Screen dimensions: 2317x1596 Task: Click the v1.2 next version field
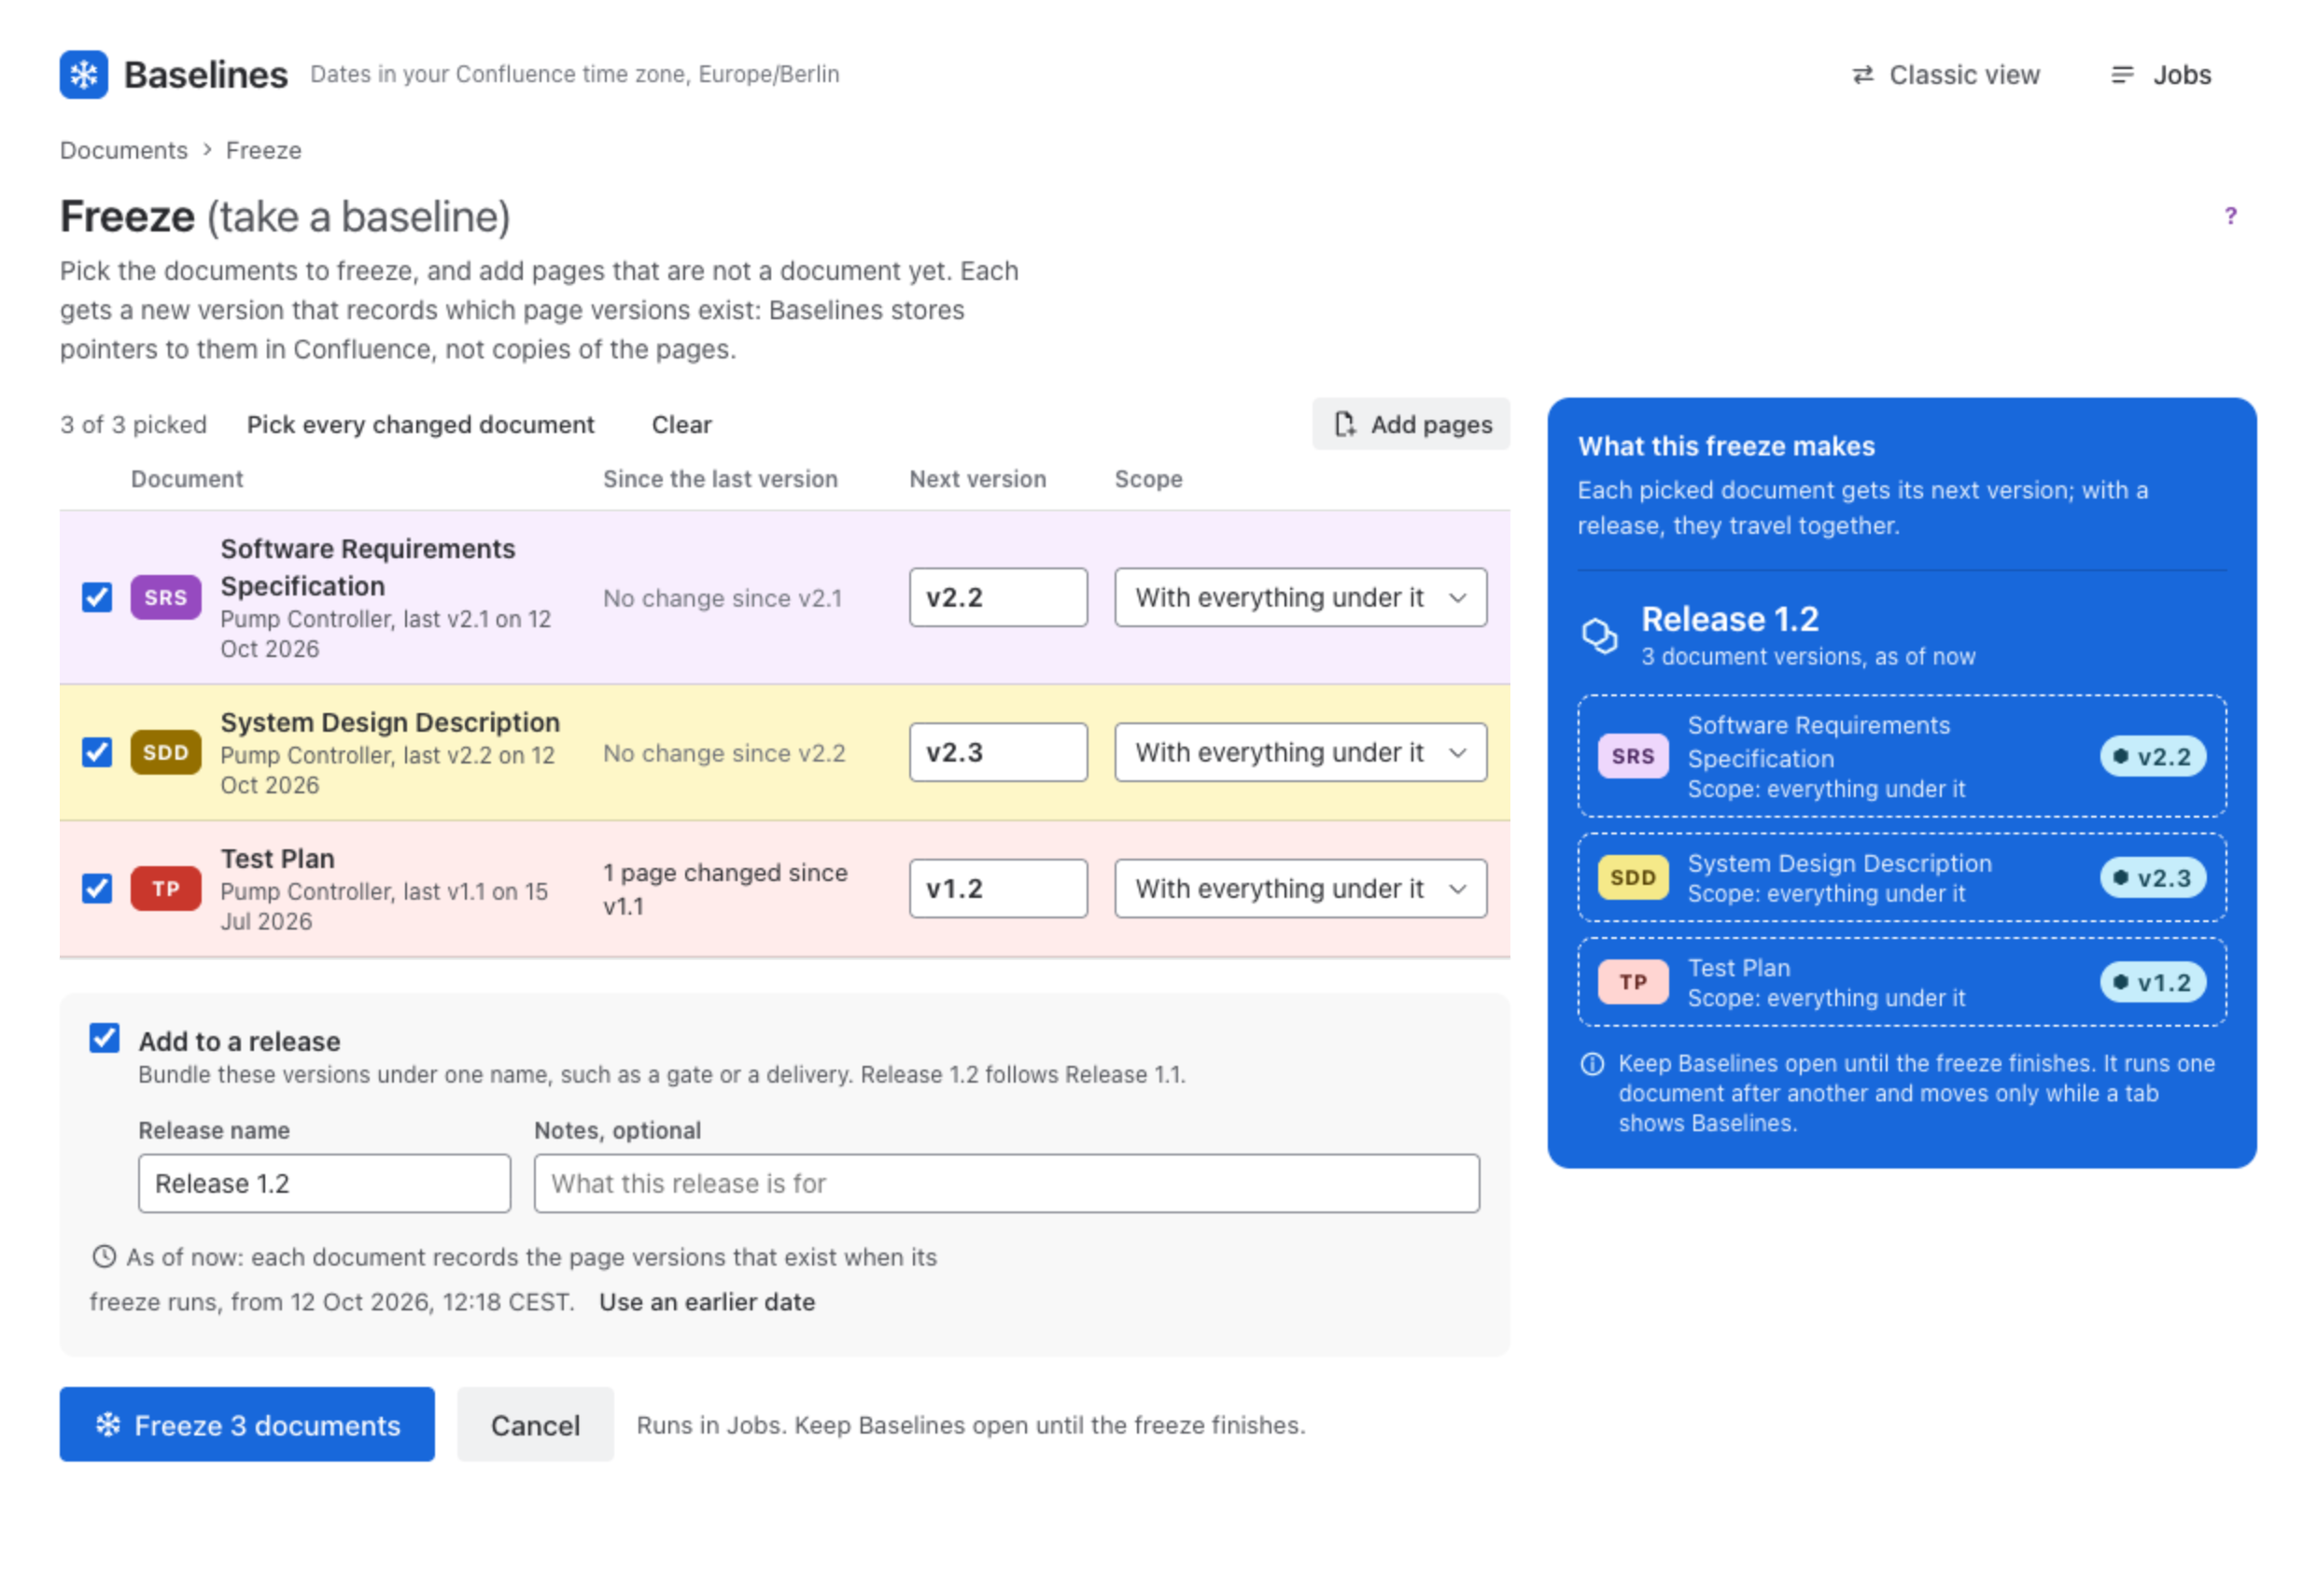point(998,889)
